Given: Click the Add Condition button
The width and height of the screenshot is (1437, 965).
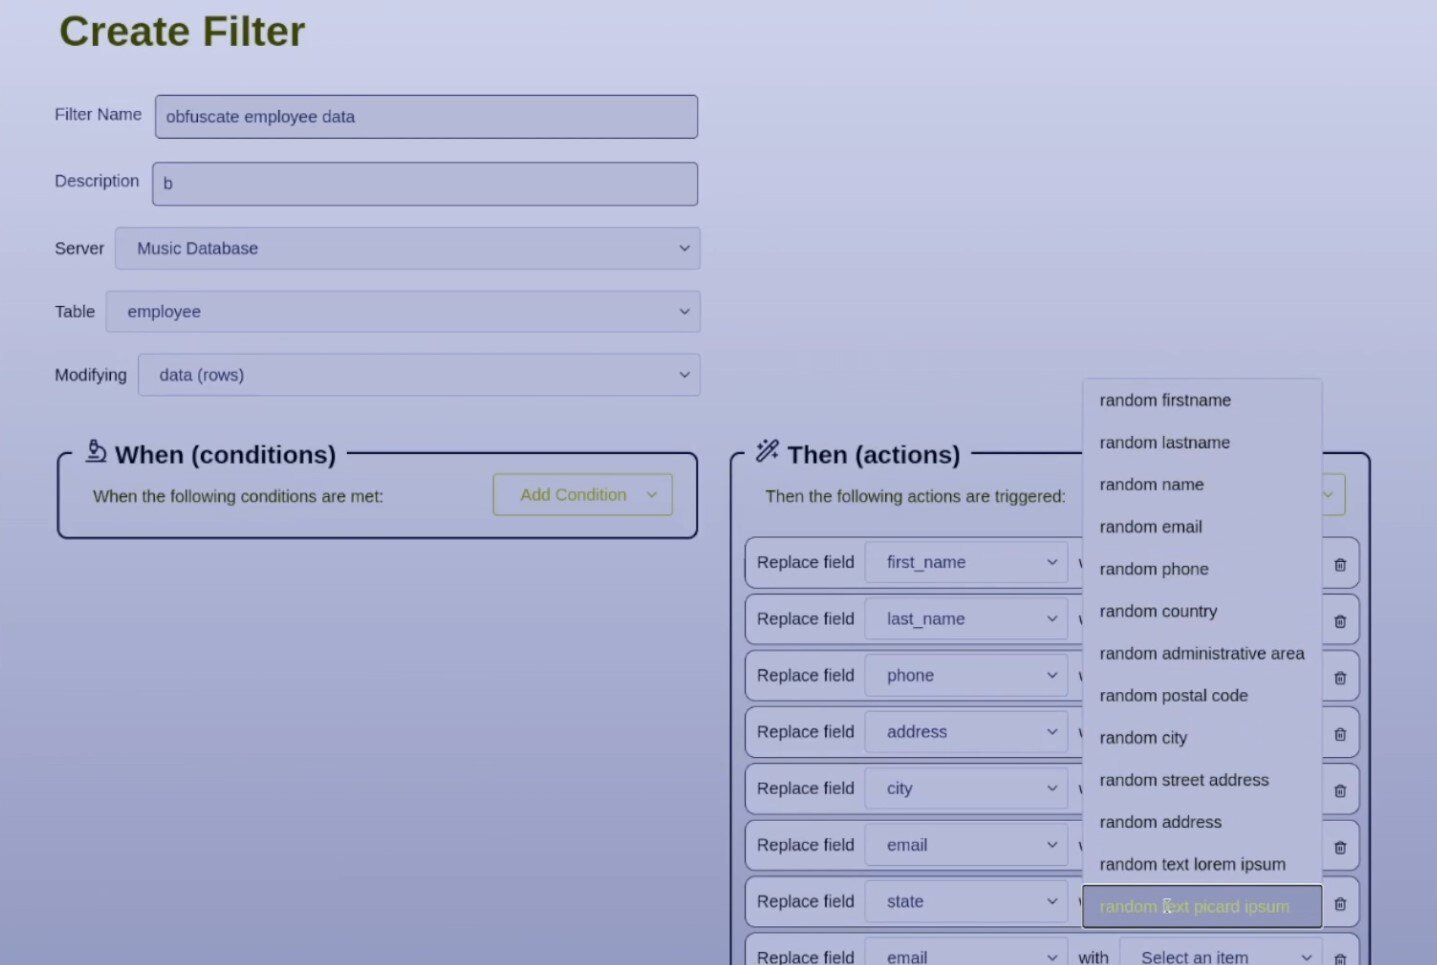Looking at the screenshot, I should (583, 495).
